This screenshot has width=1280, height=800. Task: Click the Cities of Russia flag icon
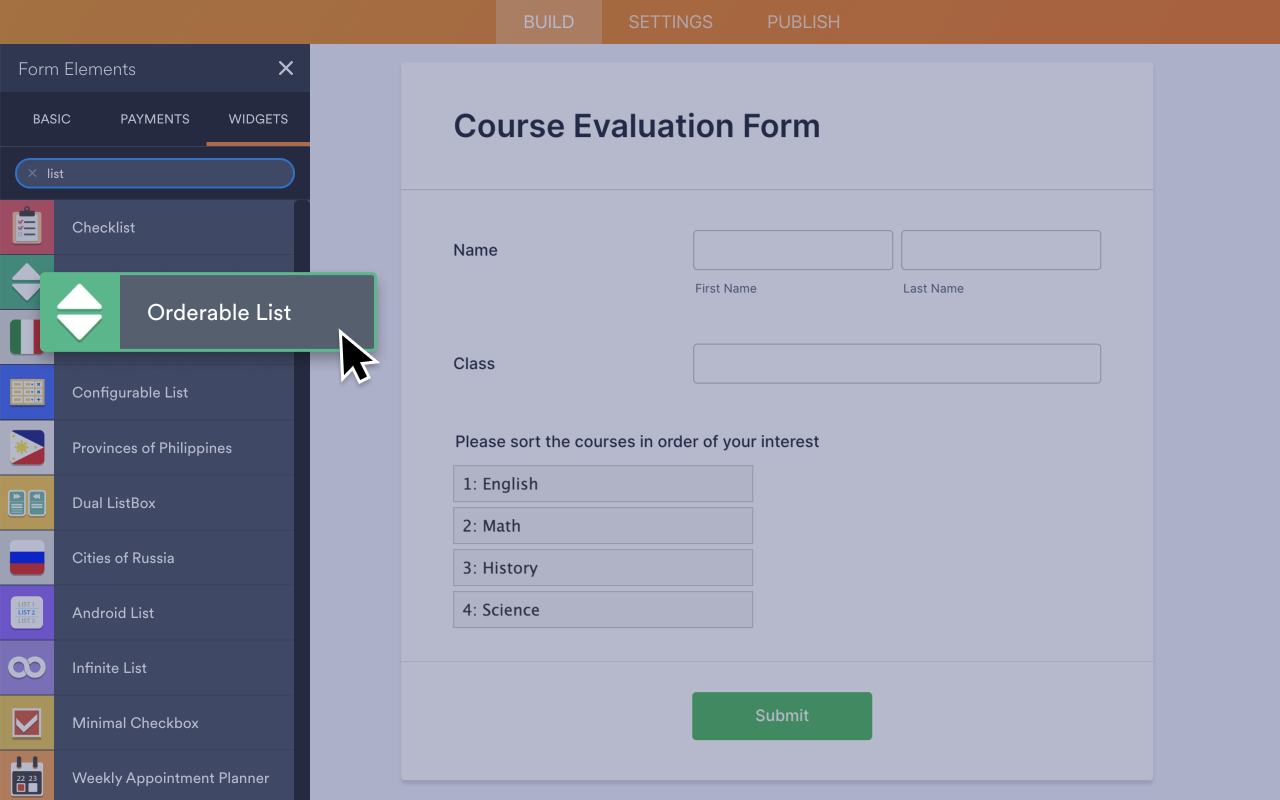click(x=27, y=557)
